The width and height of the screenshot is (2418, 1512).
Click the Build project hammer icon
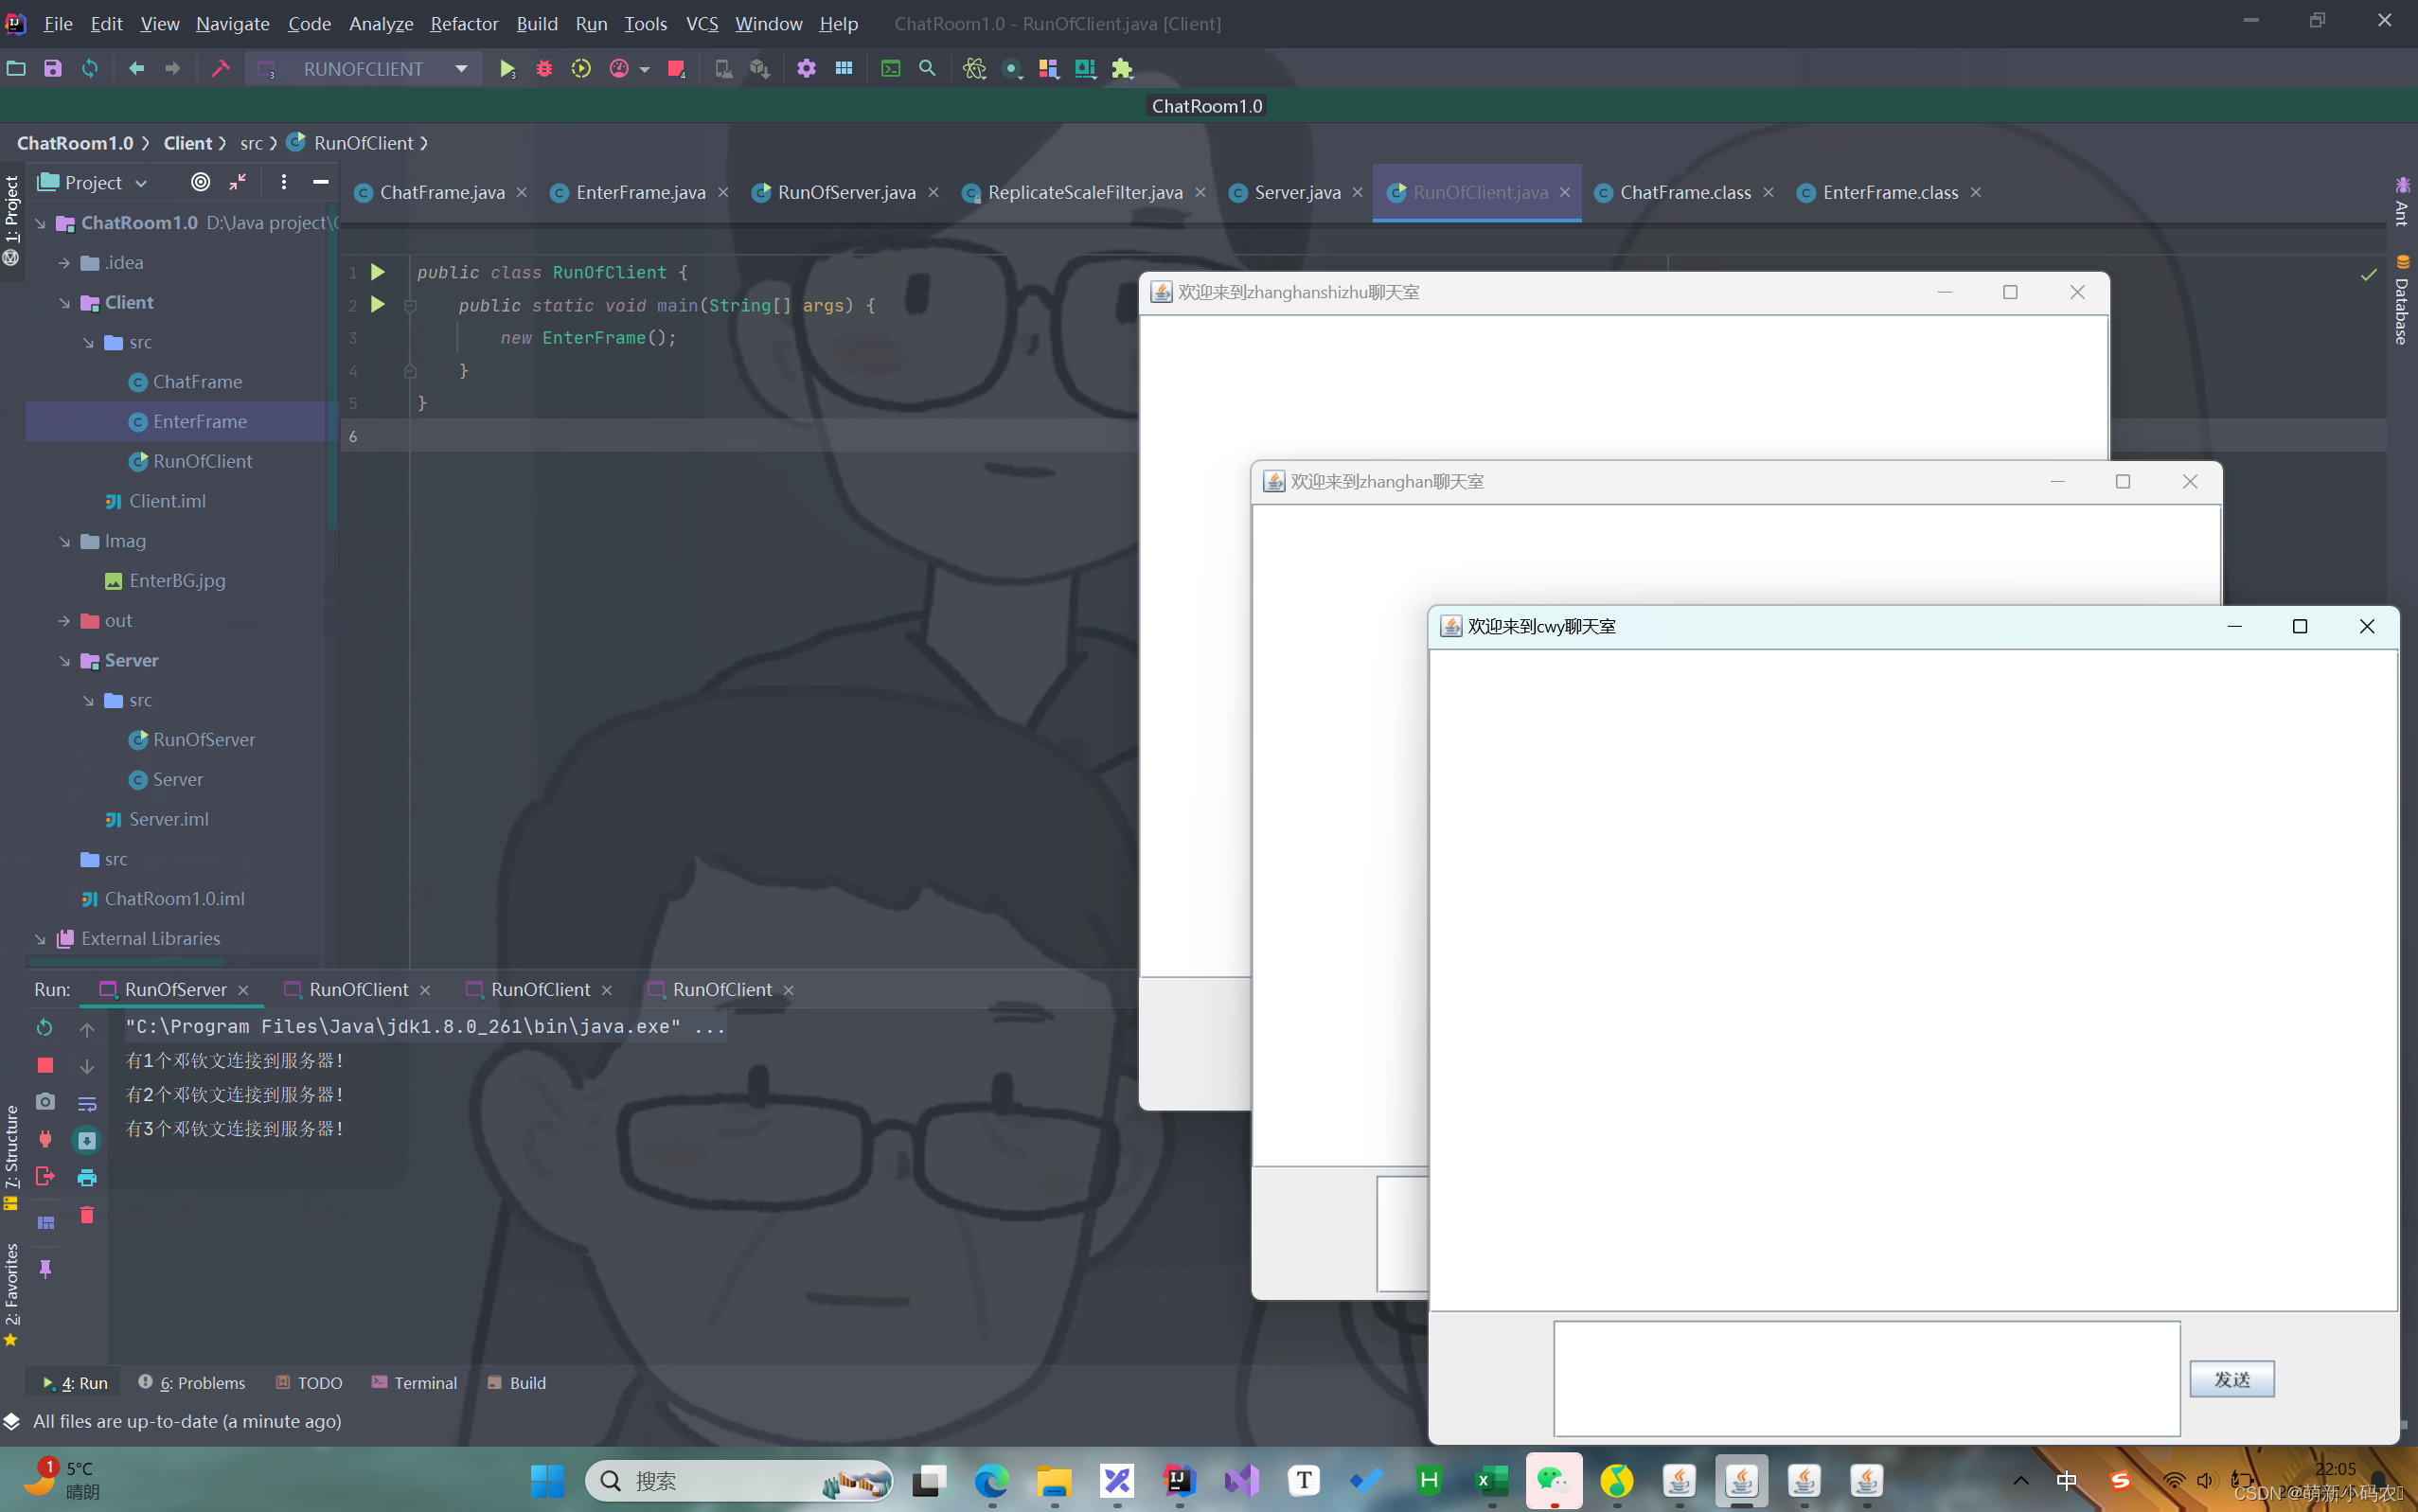coord(220,69)
